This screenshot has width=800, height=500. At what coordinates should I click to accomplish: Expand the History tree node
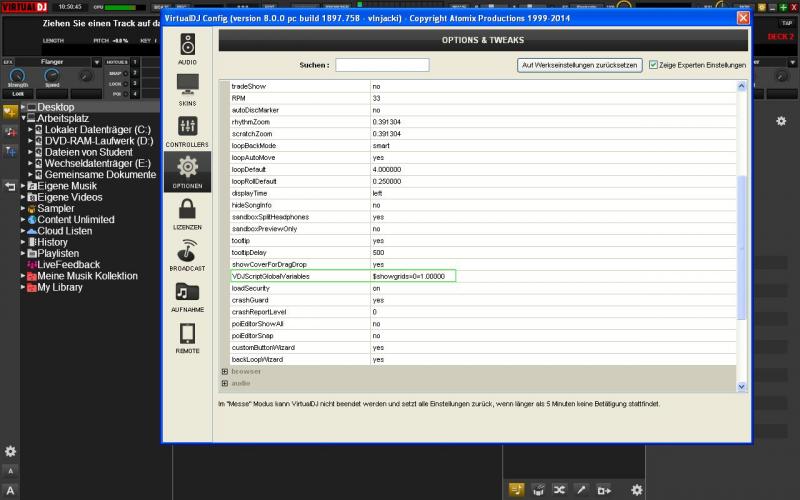[x=23, y=242]
